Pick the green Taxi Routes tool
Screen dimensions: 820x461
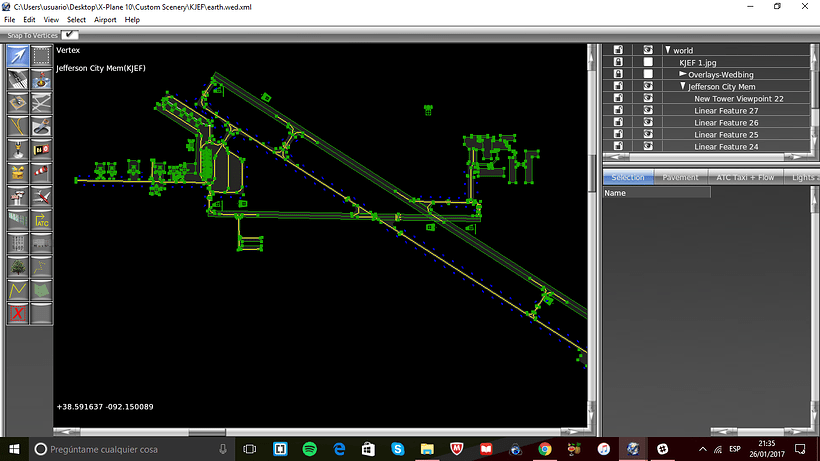tap(18, 220)
